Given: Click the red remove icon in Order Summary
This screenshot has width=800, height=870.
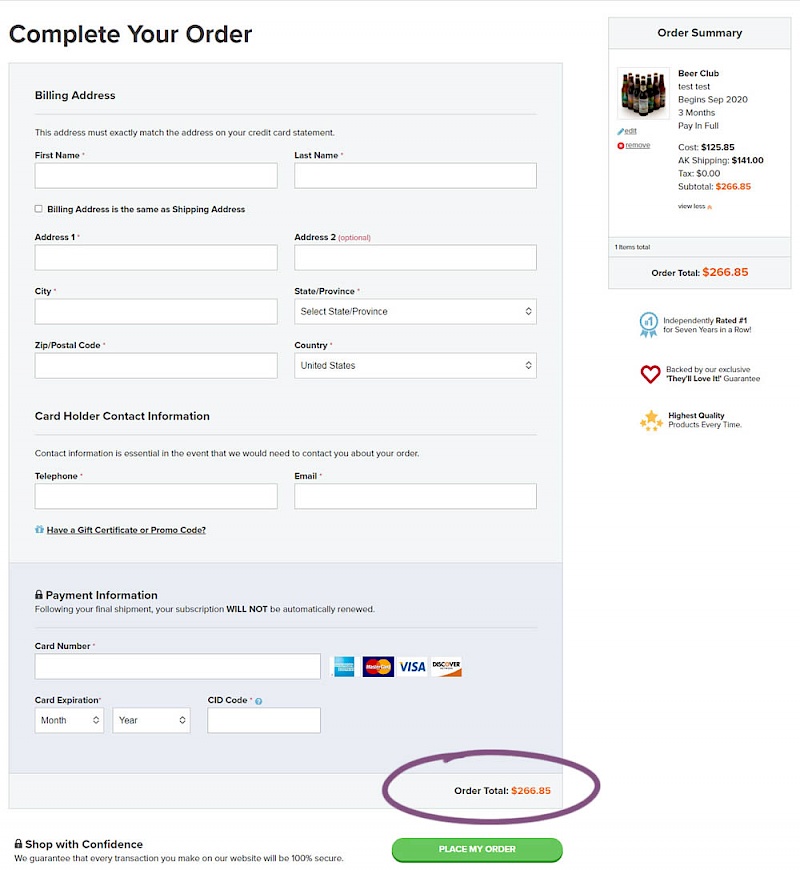Looking at the screenshot, I should (621, 146).
